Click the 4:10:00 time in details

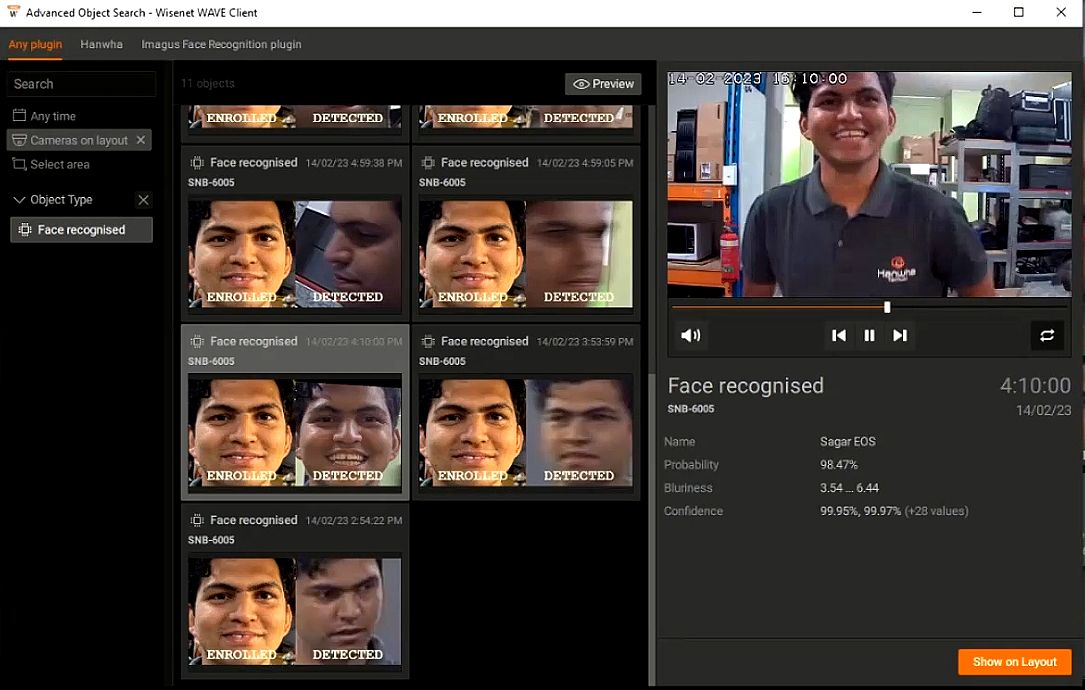[x=1035, y=385]
